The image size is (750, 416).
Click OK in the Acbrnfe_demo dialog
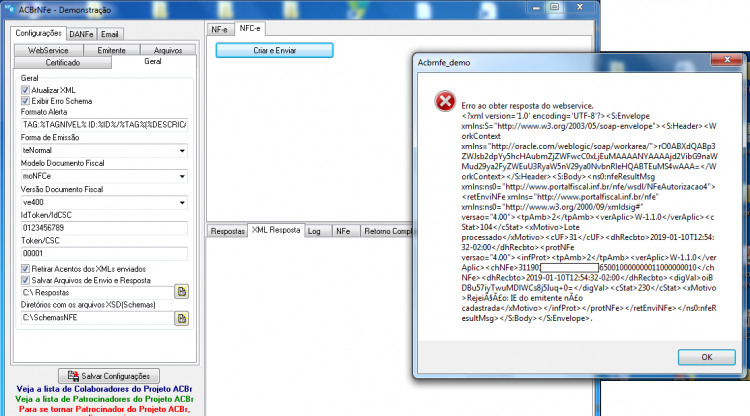pos(706,357)
